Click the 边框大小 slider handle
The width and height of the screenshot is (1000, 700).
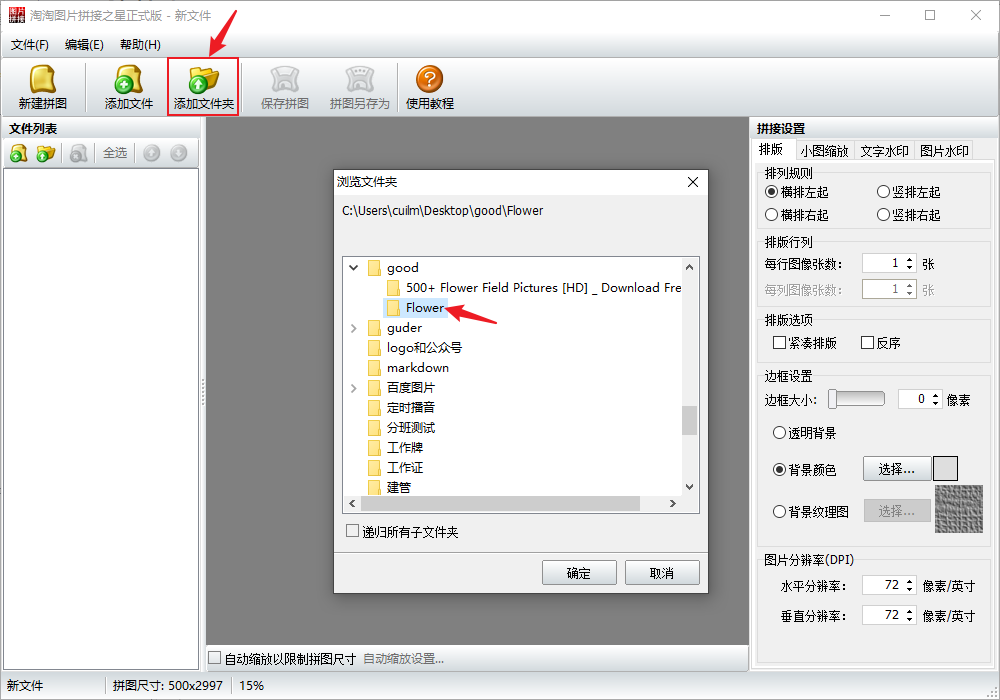(833, 399)
